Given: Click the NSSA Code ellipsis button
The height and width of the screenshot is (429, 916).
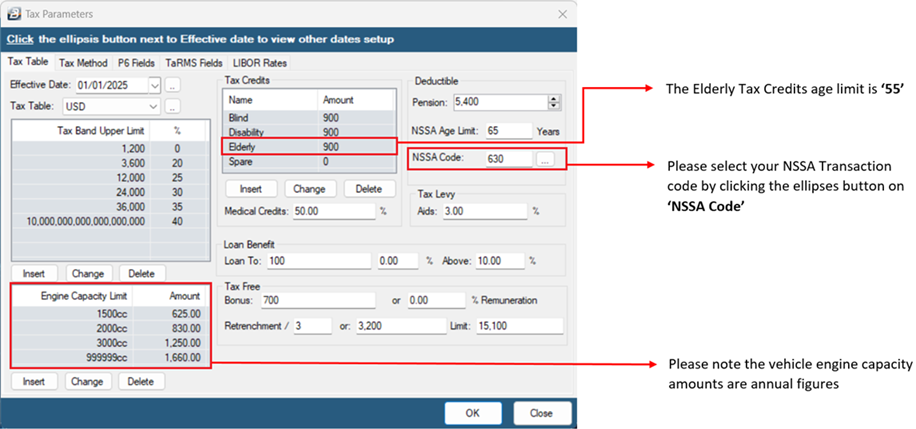Looking at the screenshot, I should click(544, 158).
